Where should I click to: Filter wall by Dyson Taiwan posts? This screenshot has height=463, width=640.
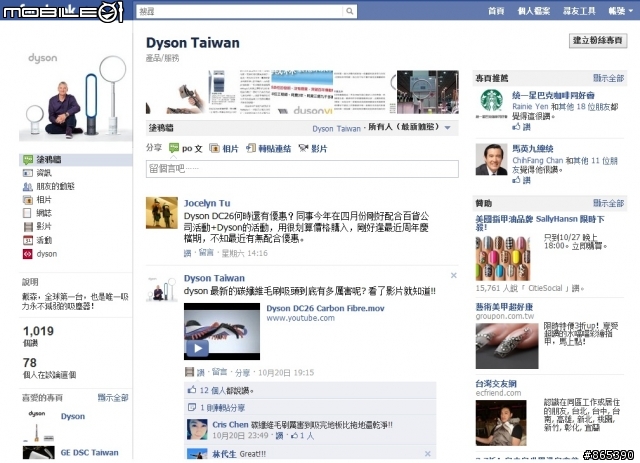coord(336,129)
